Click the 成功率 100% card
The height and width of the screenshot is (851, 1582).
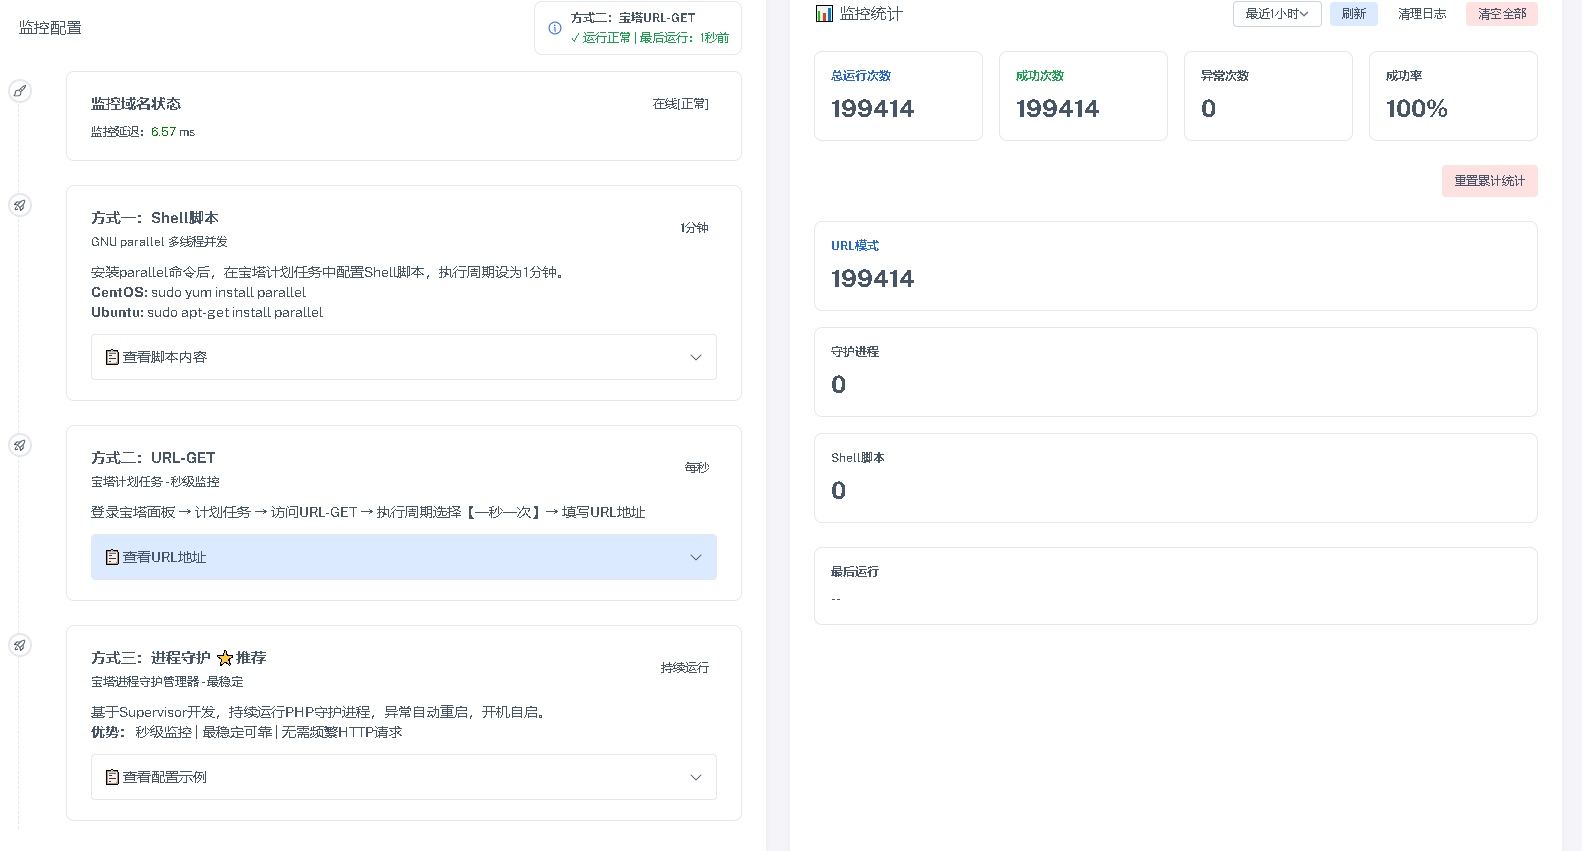point(1452,96)
